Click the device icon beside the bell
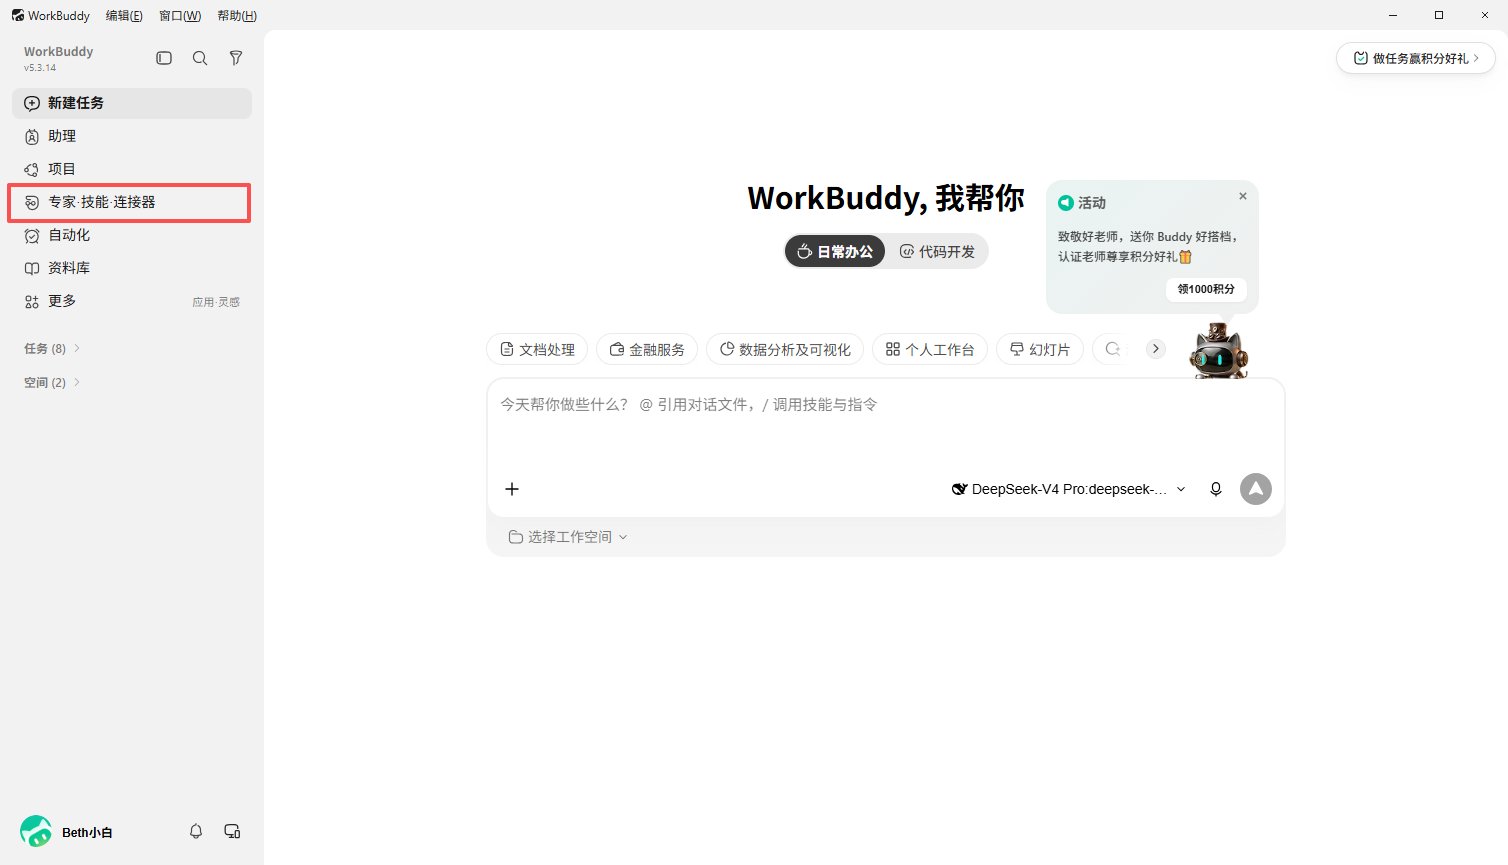Image resolution: width=1508 pixels, height=865 pixels. point(232,831)
